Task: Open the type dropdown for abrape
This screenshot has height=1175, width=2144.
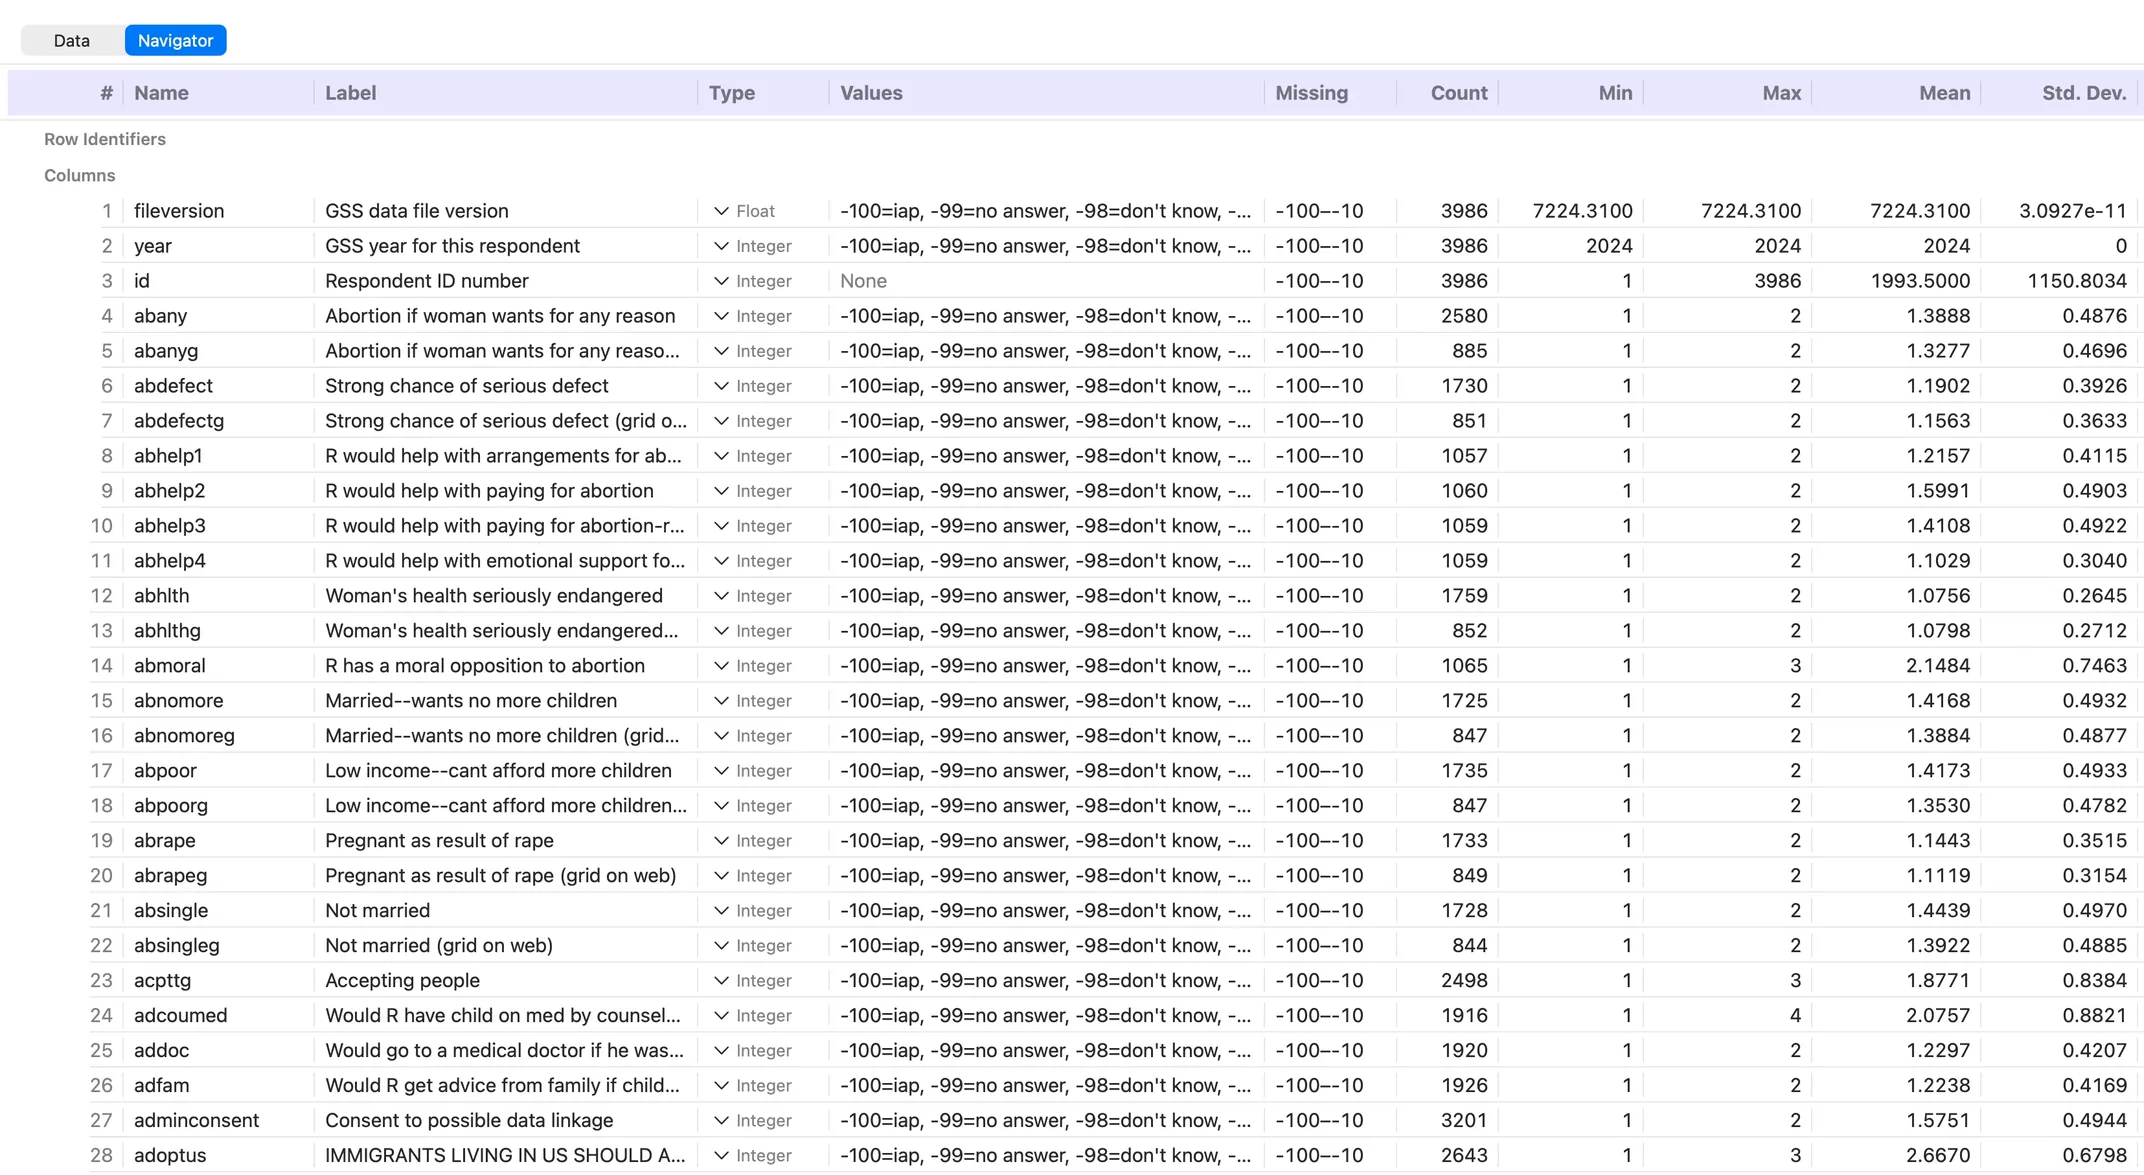Action: coord(721,841)
